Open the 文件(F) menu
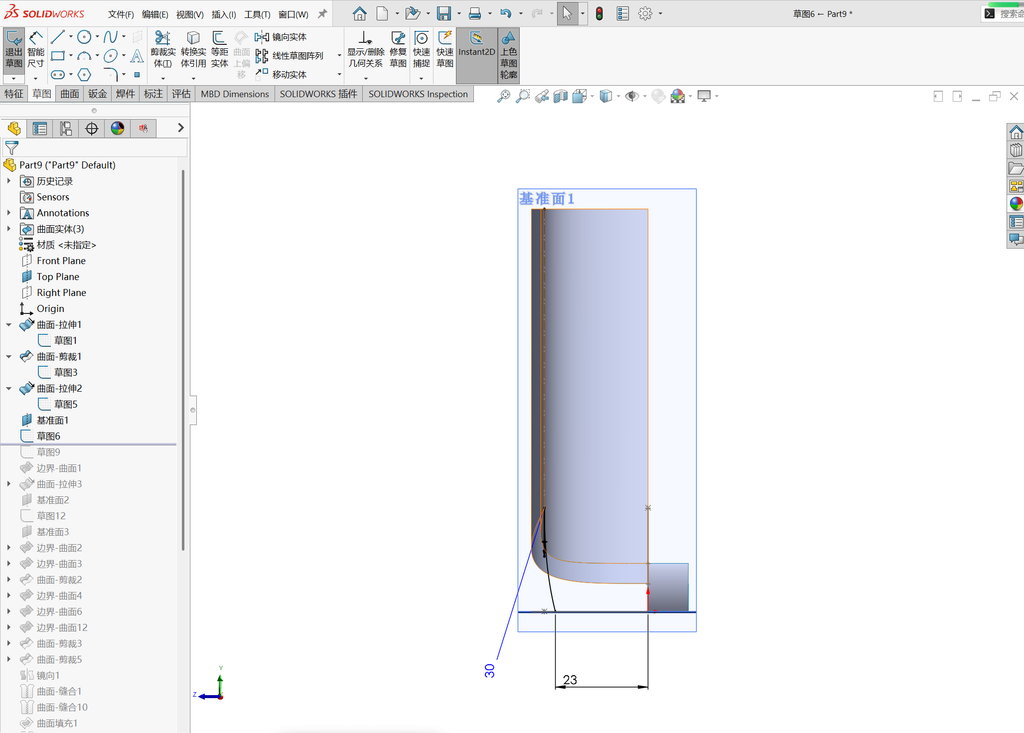Image resolution: width=1024 pixels, height=733 pixels. click(x=121, y=14)
